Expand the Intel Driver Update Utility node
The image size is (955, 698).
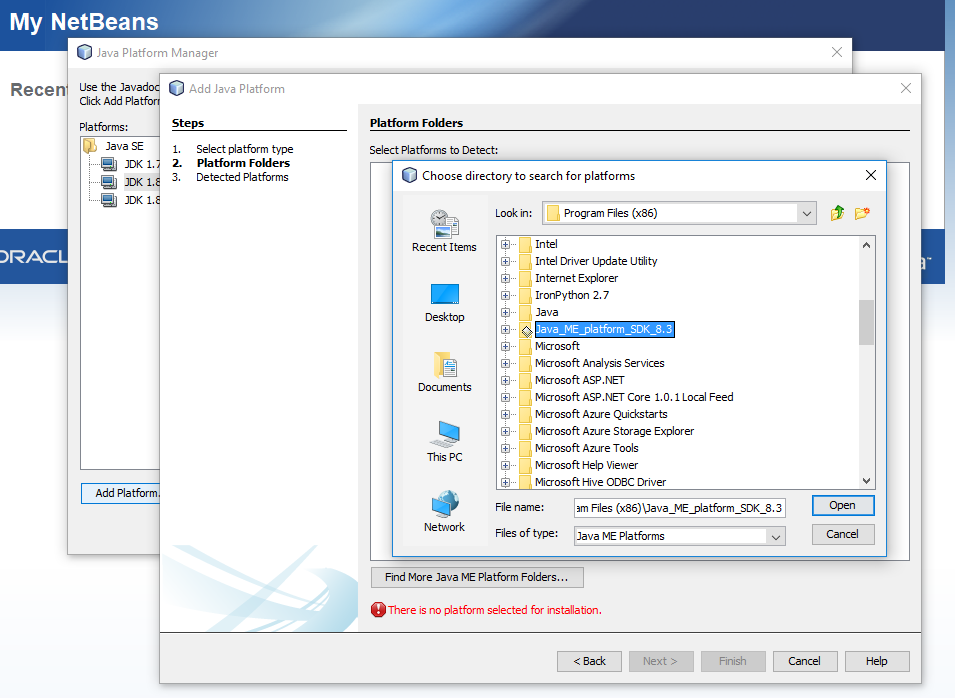[505, 261]
